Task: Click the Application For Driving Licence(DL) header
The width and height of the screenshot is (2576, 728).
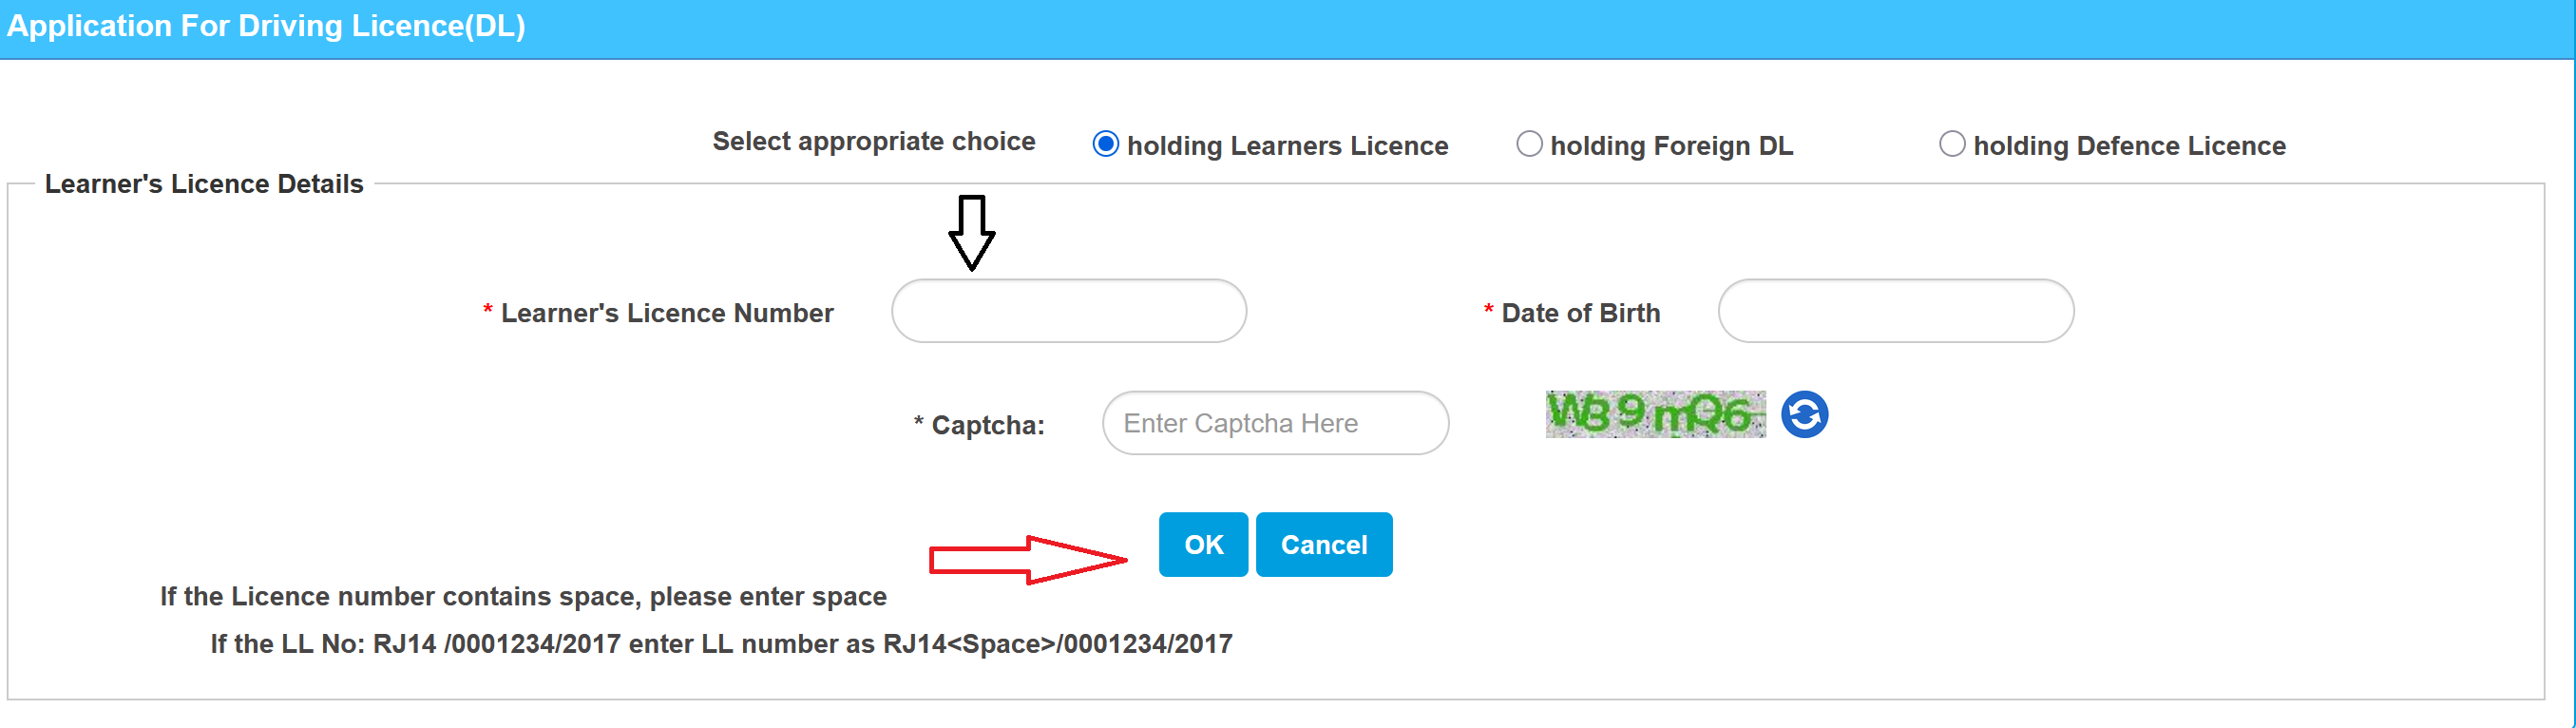Action: tap(265, 26)
